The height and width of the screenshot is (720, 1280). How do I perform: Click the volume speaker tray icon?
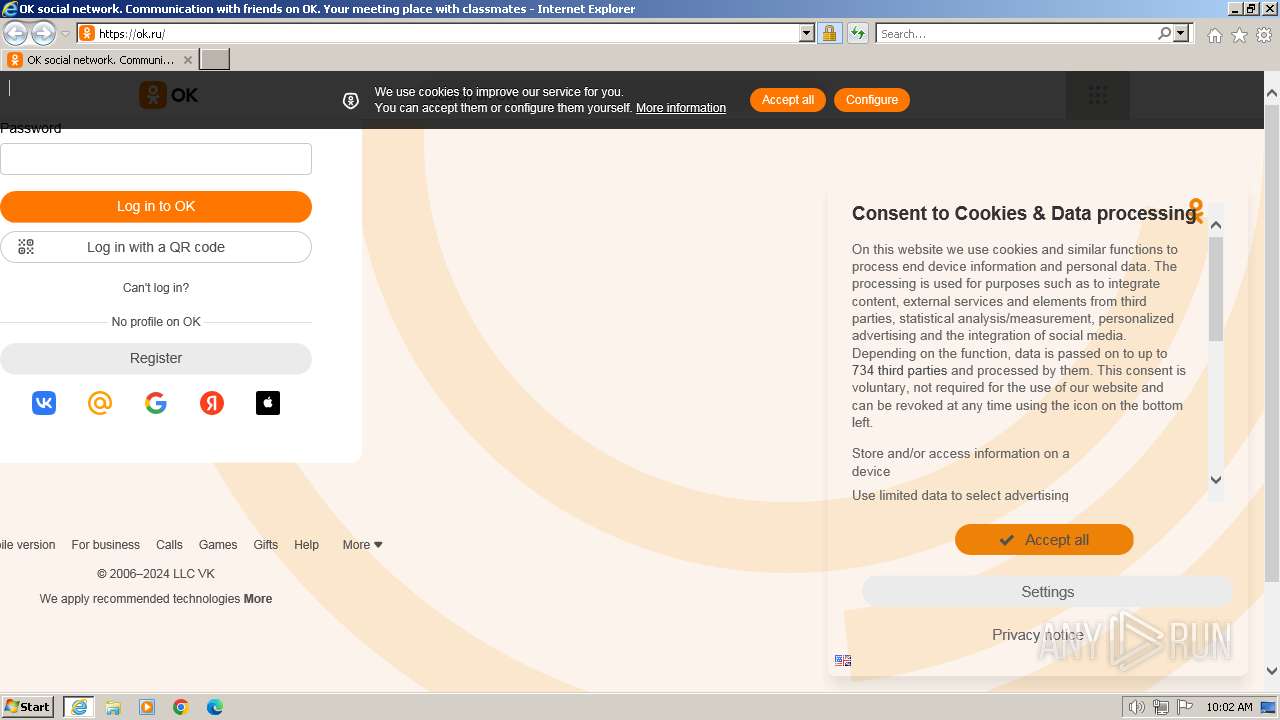(x=1137, y=707)
